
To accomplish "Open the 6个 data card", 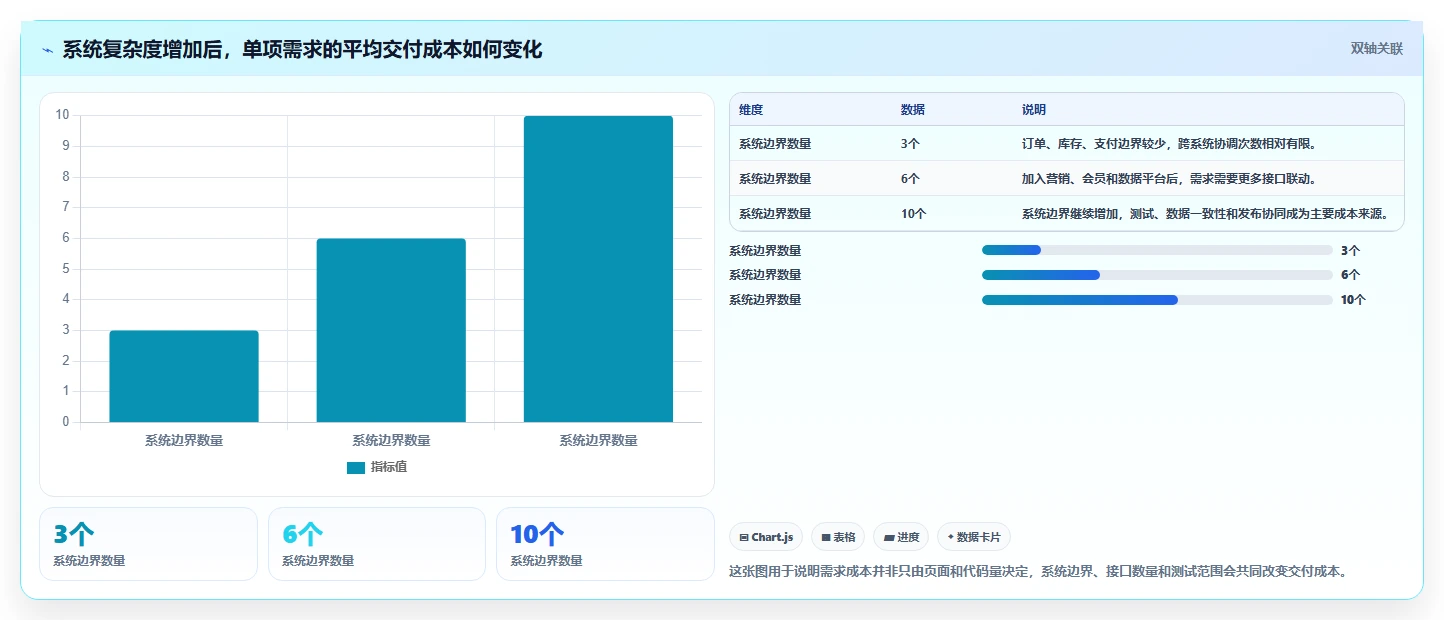I will click(x=377, y=544).
